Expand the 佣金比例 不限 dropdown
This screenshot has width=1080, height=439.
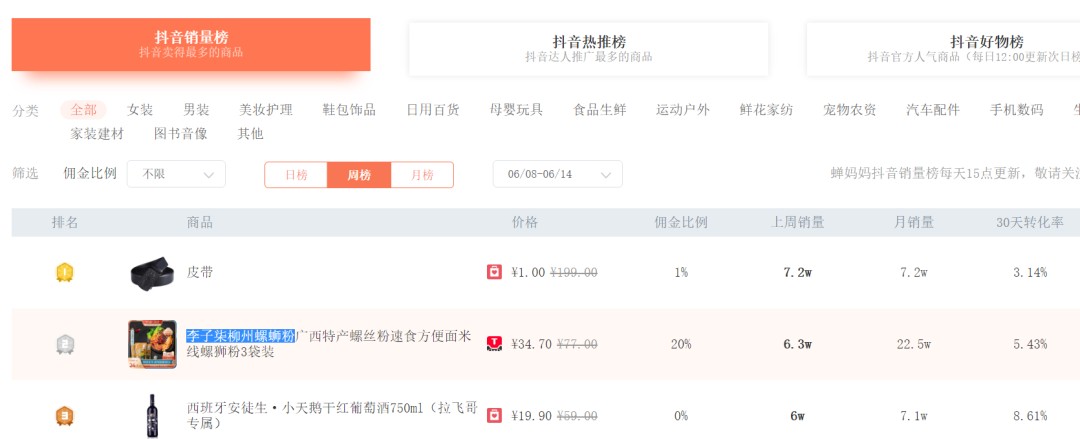[176, 174]
